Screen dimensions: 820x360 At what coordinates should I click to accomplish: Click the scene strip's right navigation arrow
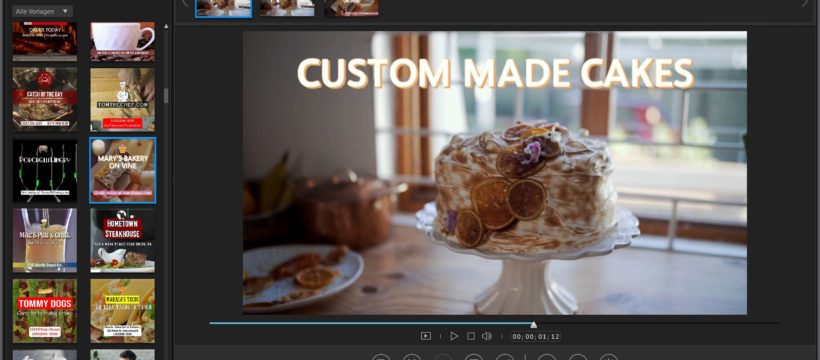coord(805,3)
